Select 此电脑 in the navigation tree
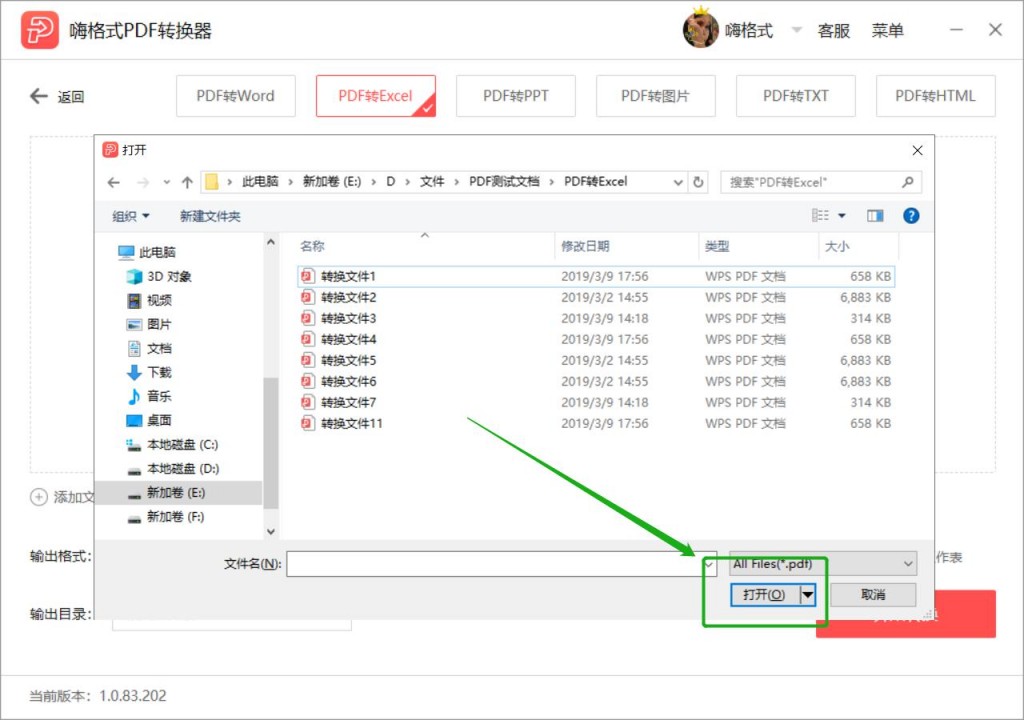1024x720 pixels. (x=147, y=252)
